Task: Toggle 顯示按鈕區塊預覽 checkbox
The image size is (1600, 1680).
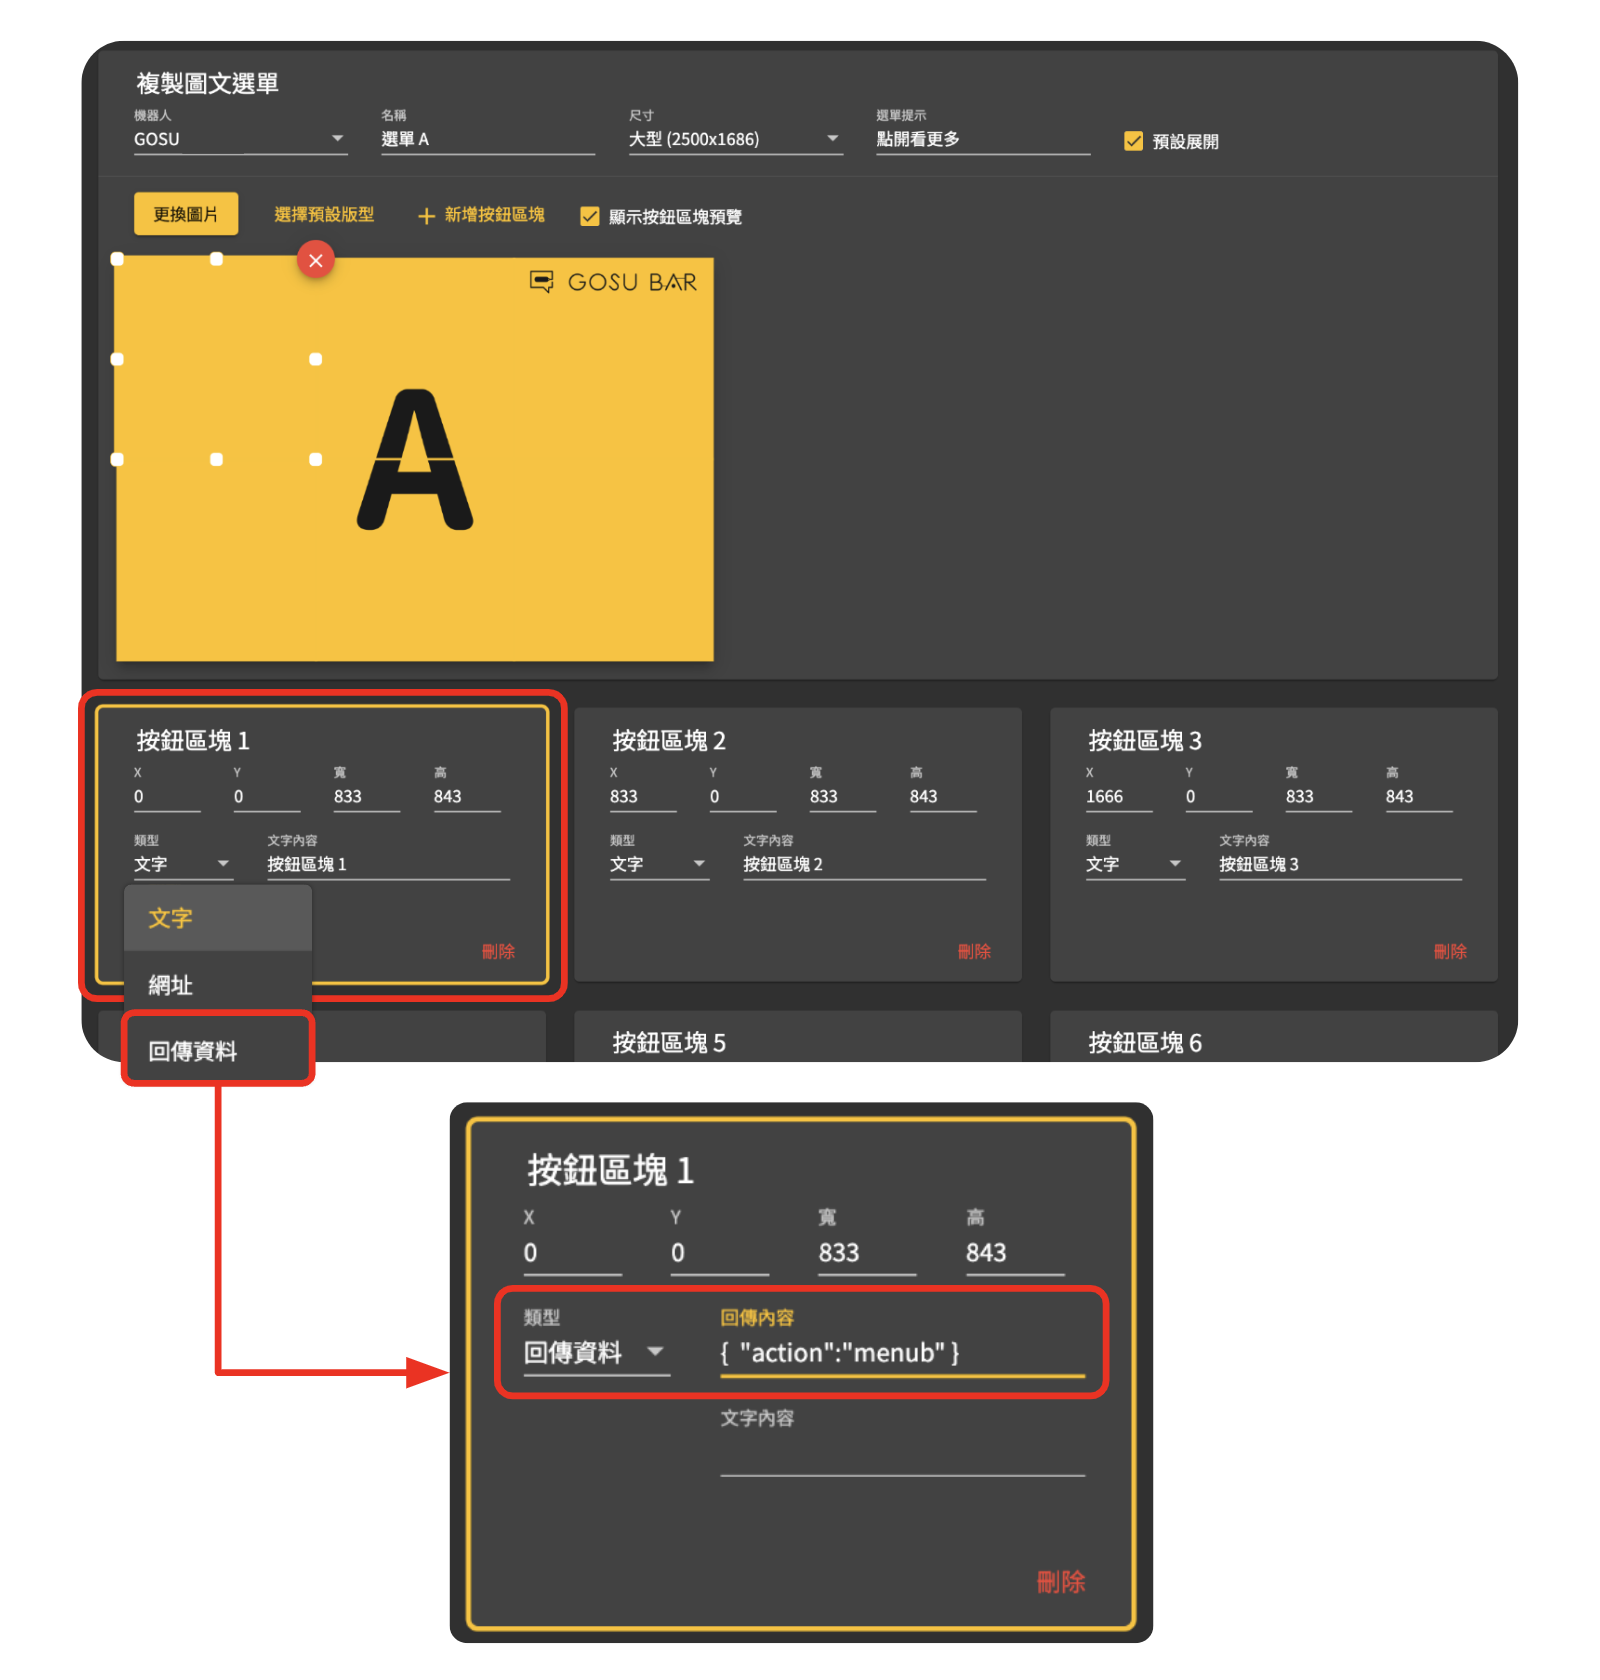Action: coord(590,216)
